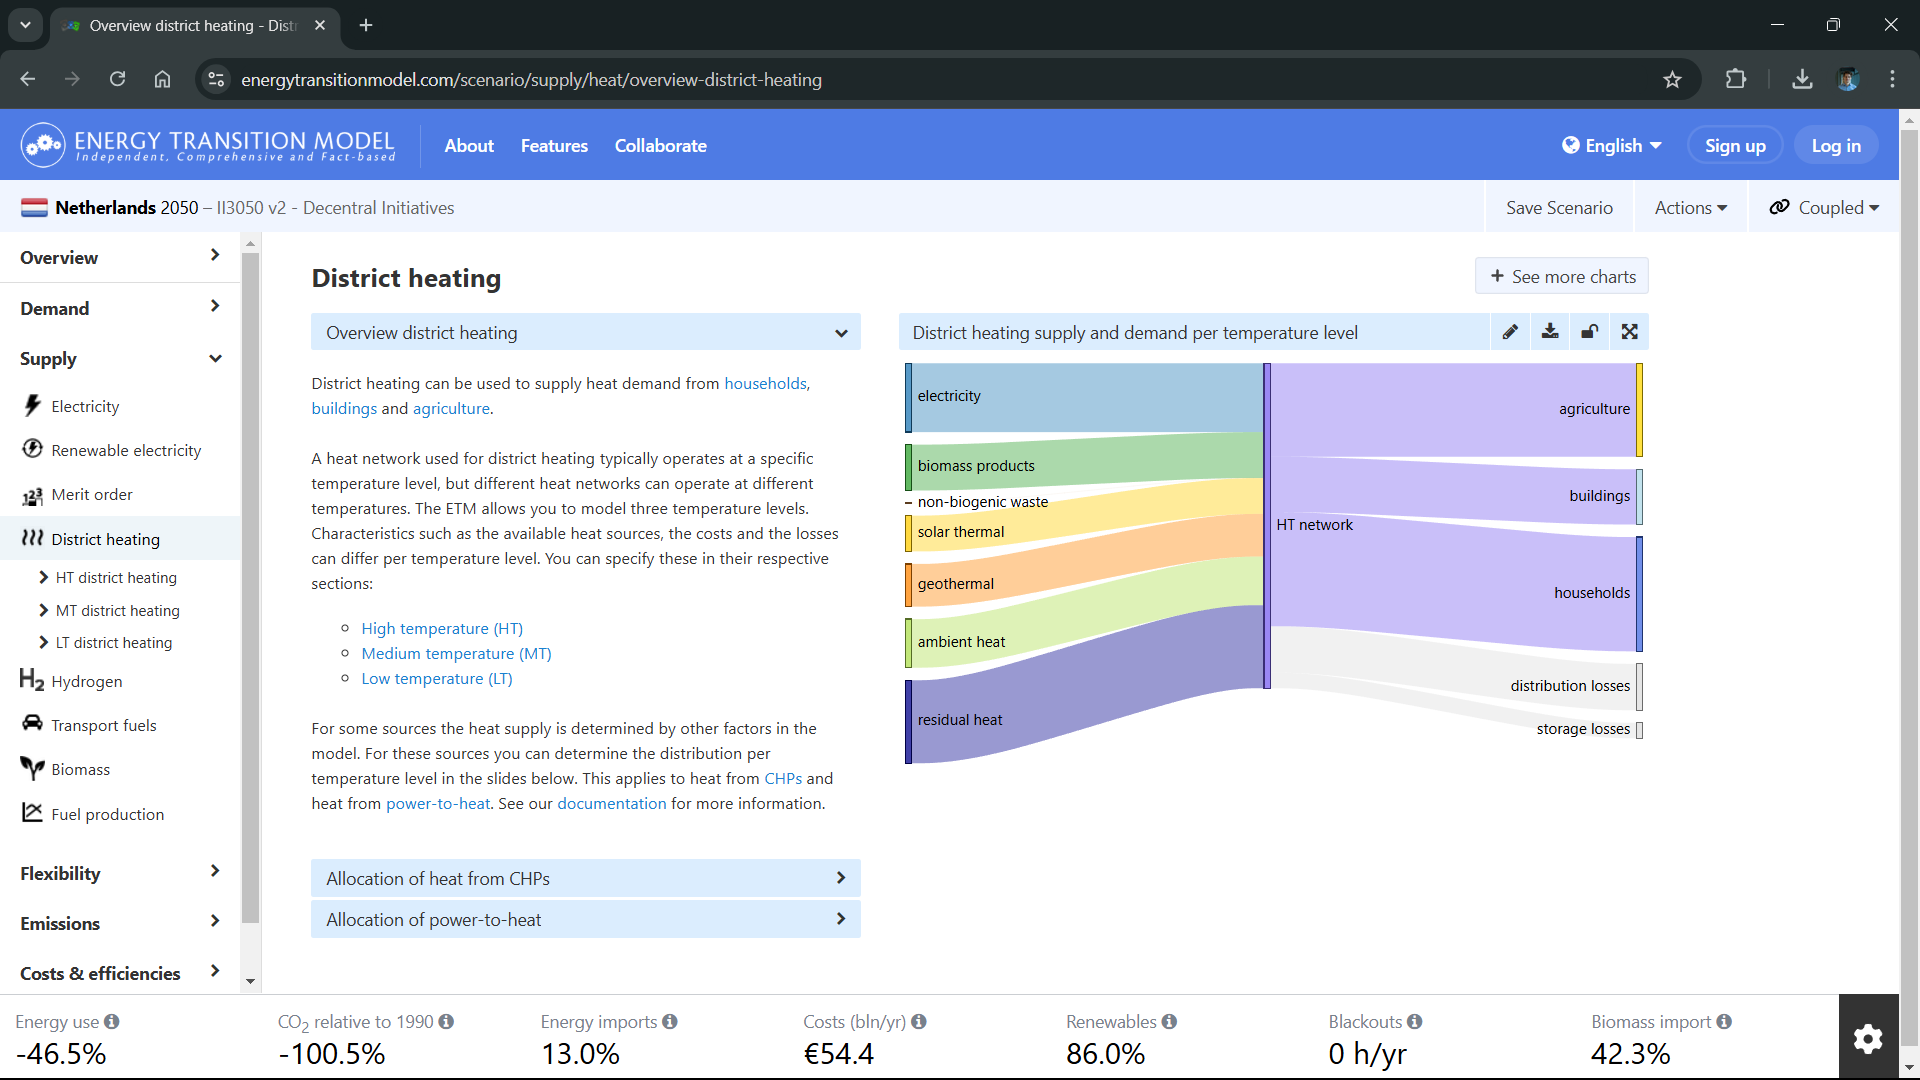Image resolution: width=1920 pixels, height=1080 pixels.
Task: Expand the Emissions sidebar section
Action: (120, 924)
